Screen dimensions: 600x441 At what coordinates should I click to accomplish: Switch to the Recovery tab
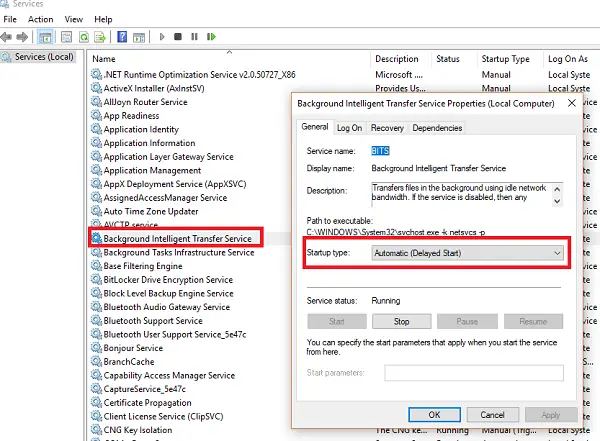pyautogui.click(x=387, y=128)
